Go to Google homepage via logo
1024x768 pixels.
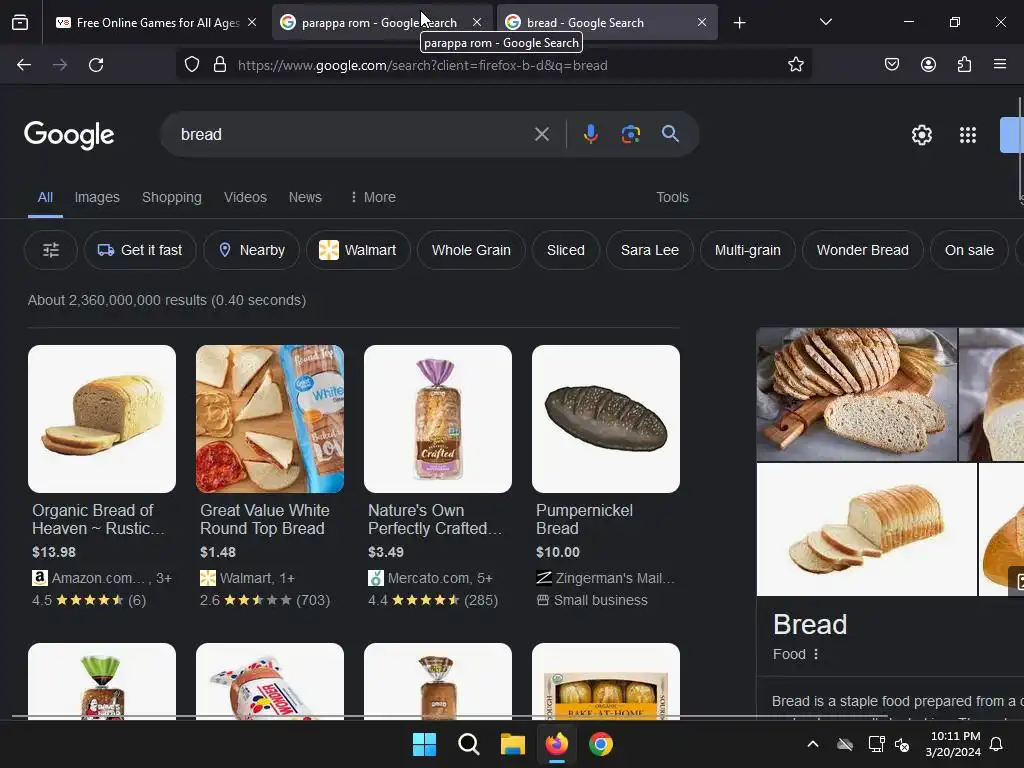tap(69, 135)
